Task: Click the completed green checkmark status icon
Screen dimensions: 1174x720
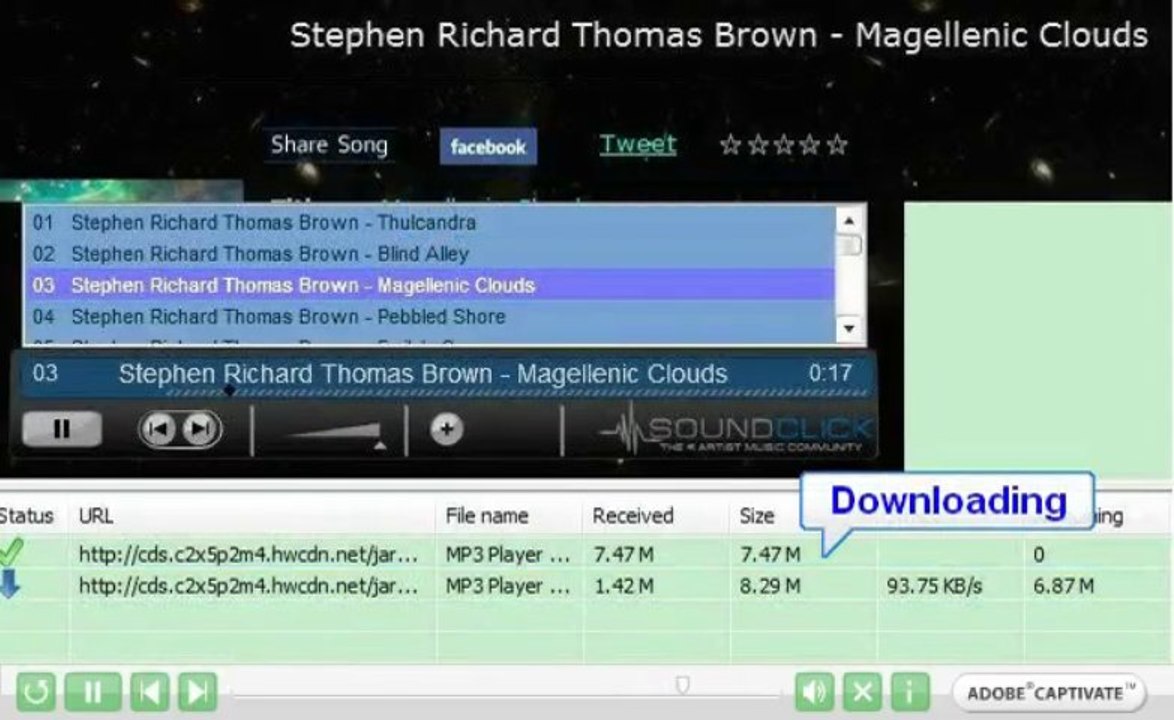Action: point(11,552)
